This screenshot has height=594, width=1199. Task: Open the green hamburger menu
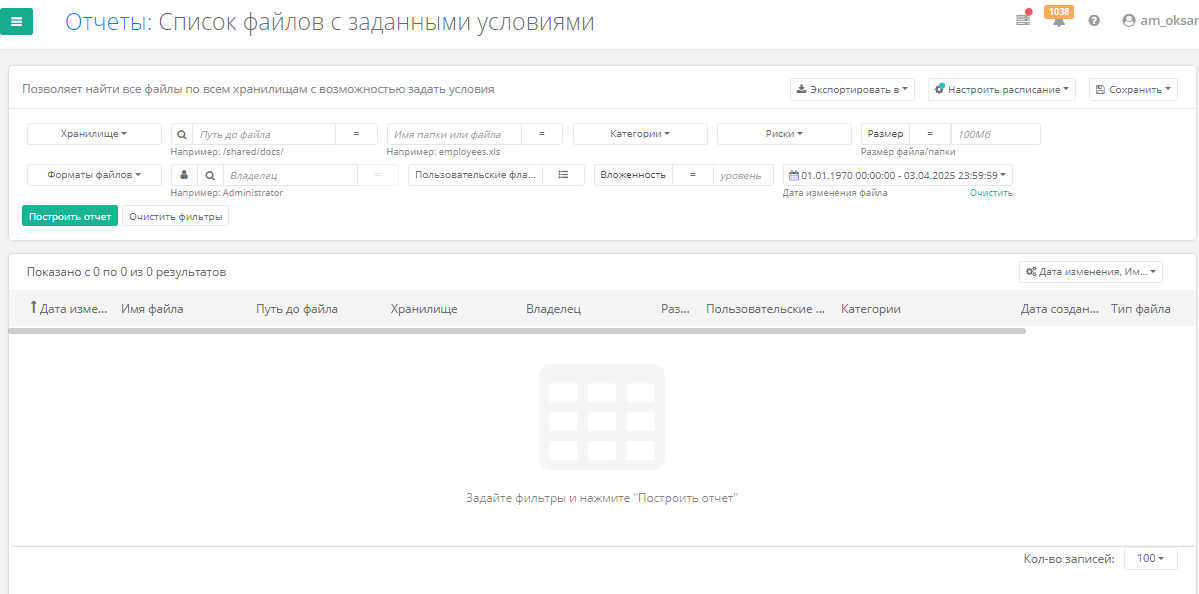[17, 21]
